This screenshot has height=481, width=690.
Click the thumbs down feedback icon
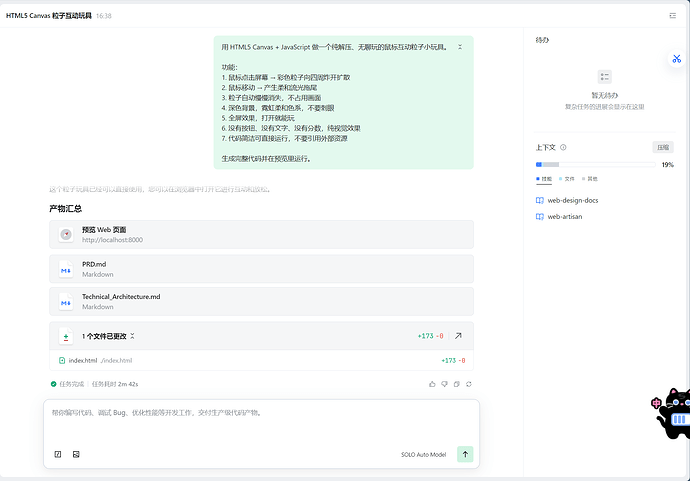point(444,384)
